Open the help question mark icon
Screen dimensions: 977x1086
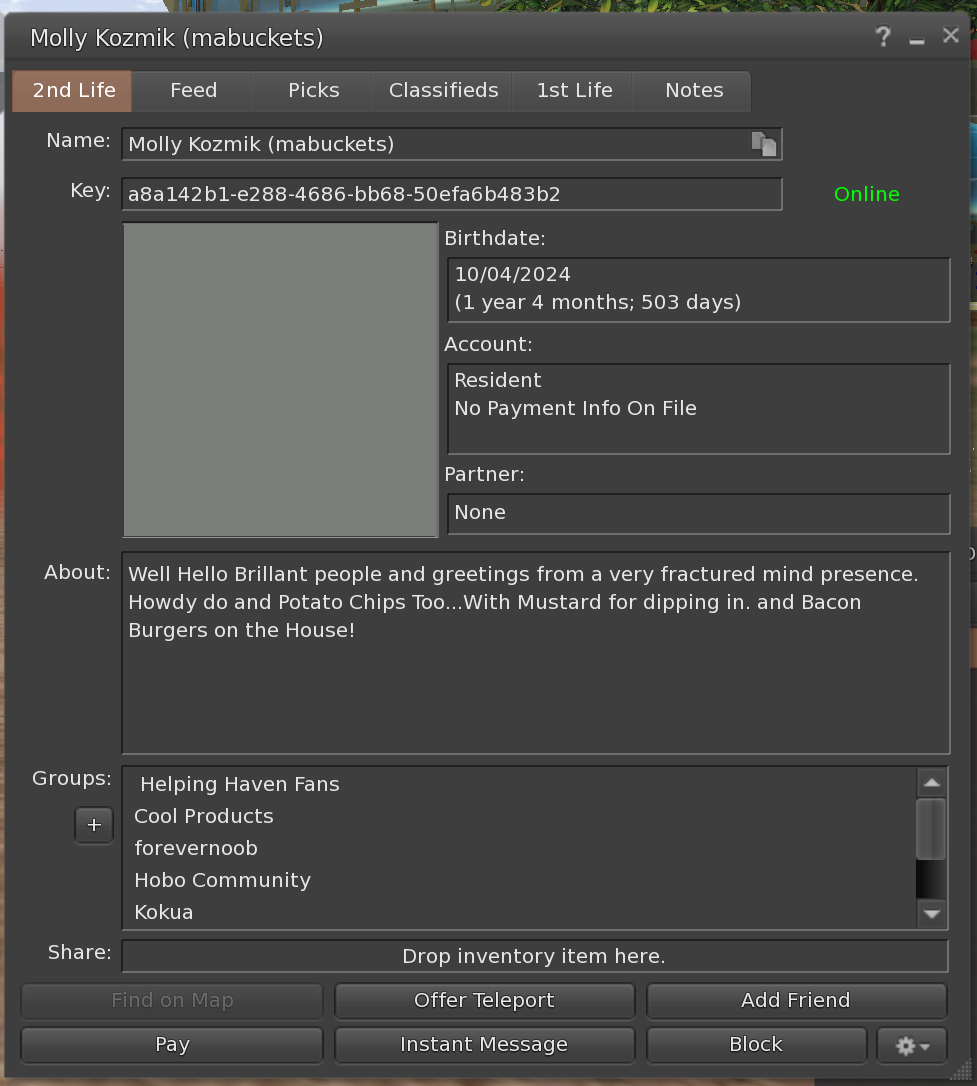pyautogui.click(x=882, y=37)
